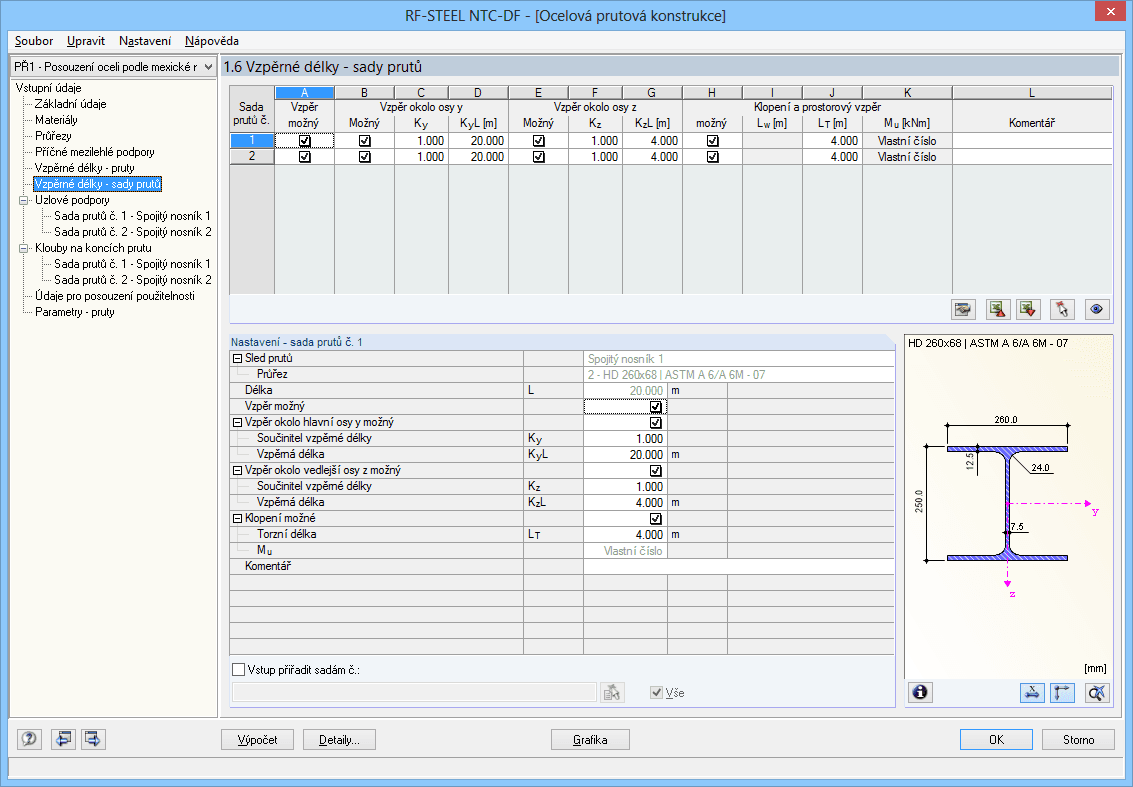Collapse 'Vzpěr okolo hlavní osy y možný' group

(x=237, y=422)
